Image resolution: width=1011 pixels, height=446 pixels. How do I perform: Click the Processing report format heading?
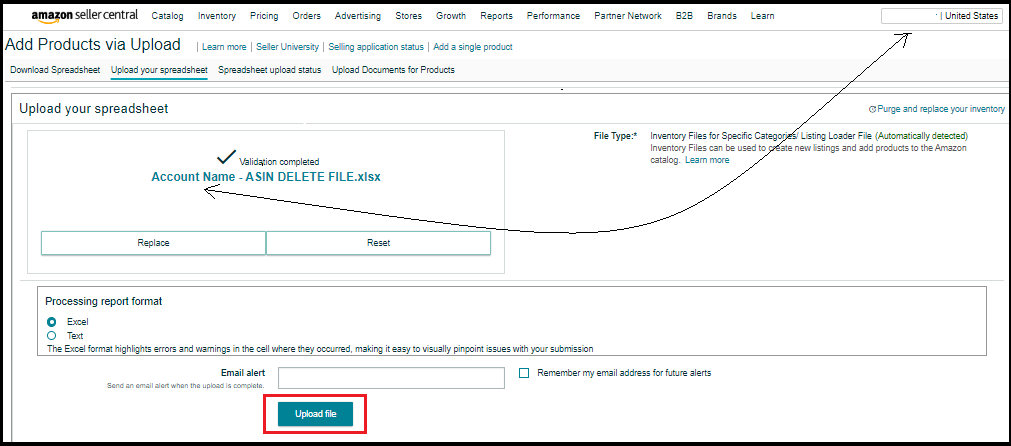[x=104, y=302]
